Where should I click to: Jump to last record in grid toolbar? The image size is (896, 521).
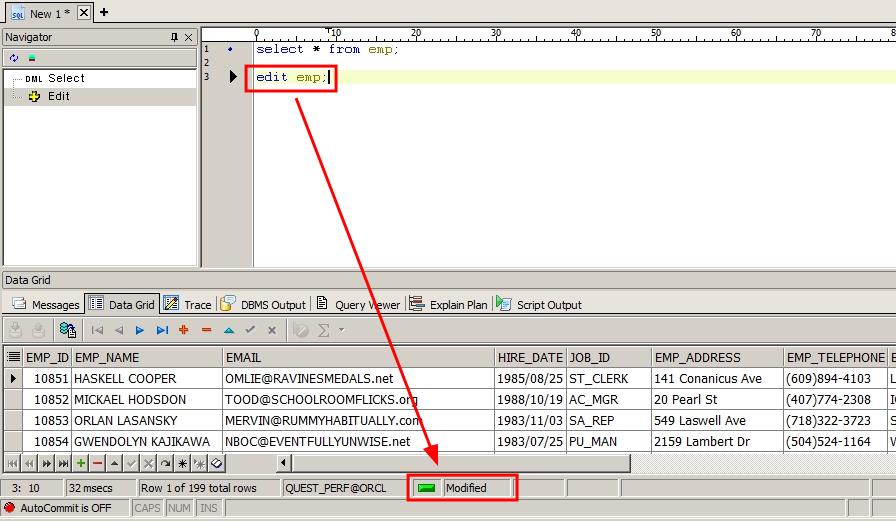click(162, 330)
